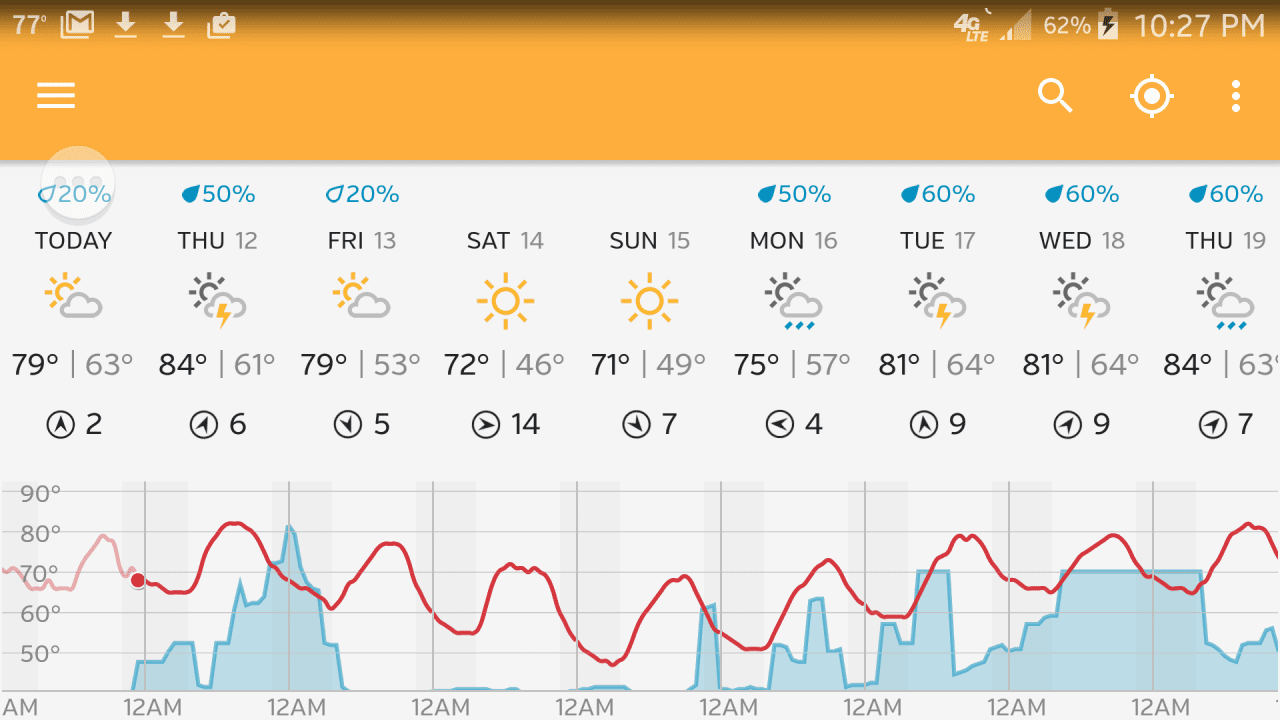Screen dimensions: 1280x720
Task: Tap TUE 17 day heading
Action: click(x=937, y=241)
